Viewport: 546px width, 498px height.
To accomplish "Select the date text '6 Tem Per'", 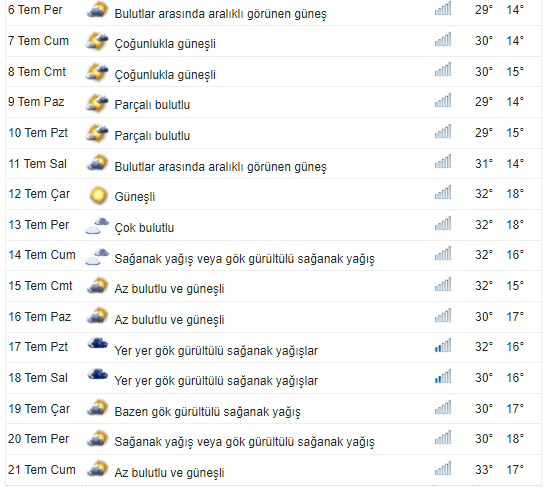I will click(x=35, y=10).
